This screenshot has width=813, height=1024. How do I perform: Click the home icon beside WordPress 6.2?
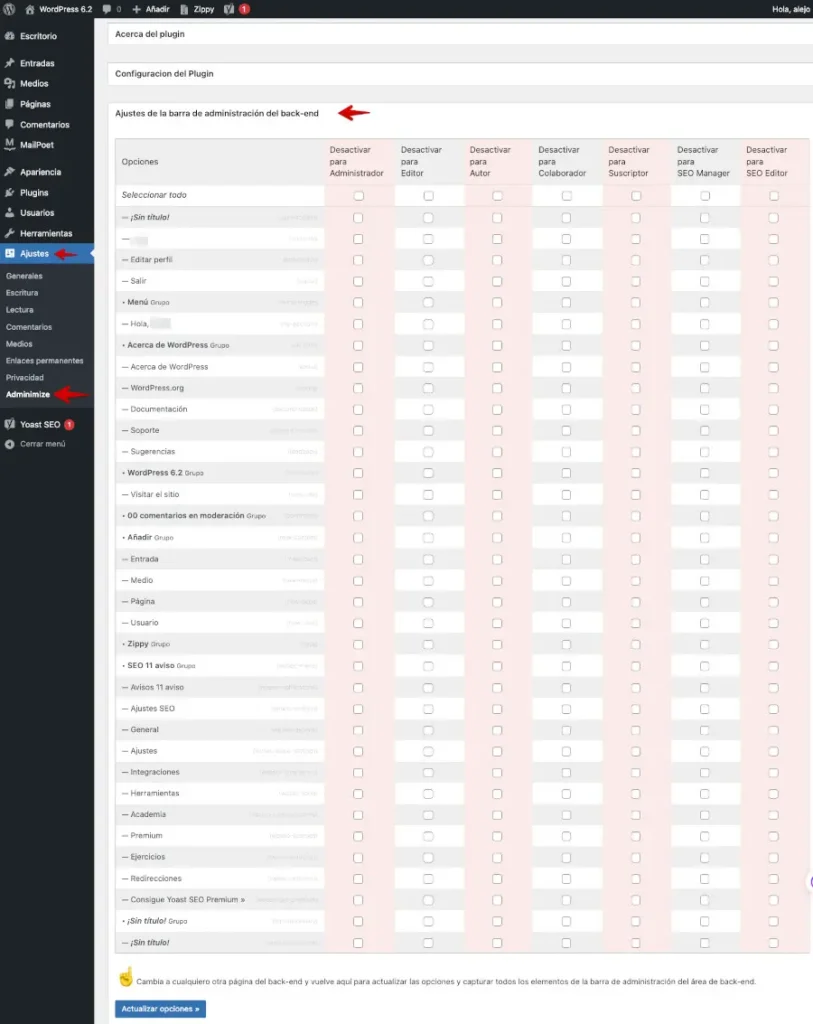click(29, 9)
